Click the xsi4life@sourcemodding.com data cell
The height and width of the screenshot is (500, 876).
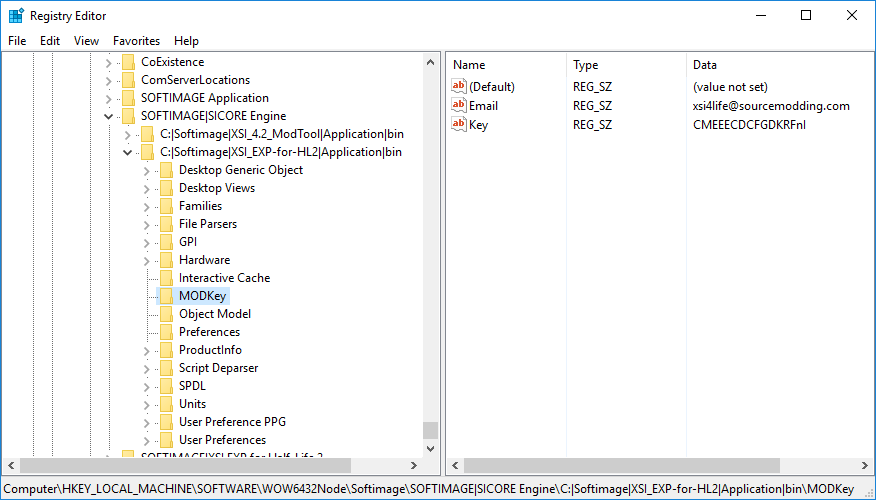point(771,106)
